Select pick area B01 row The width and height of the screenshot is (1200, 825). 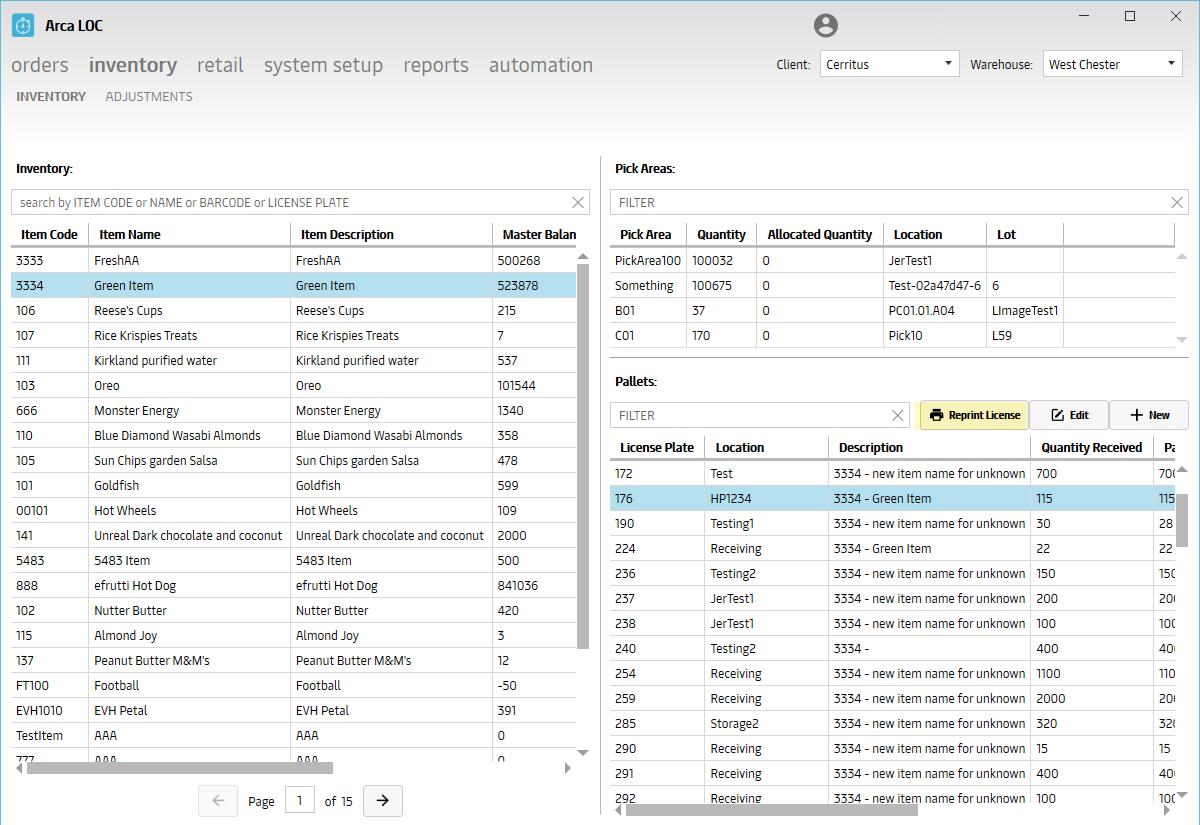892,310
